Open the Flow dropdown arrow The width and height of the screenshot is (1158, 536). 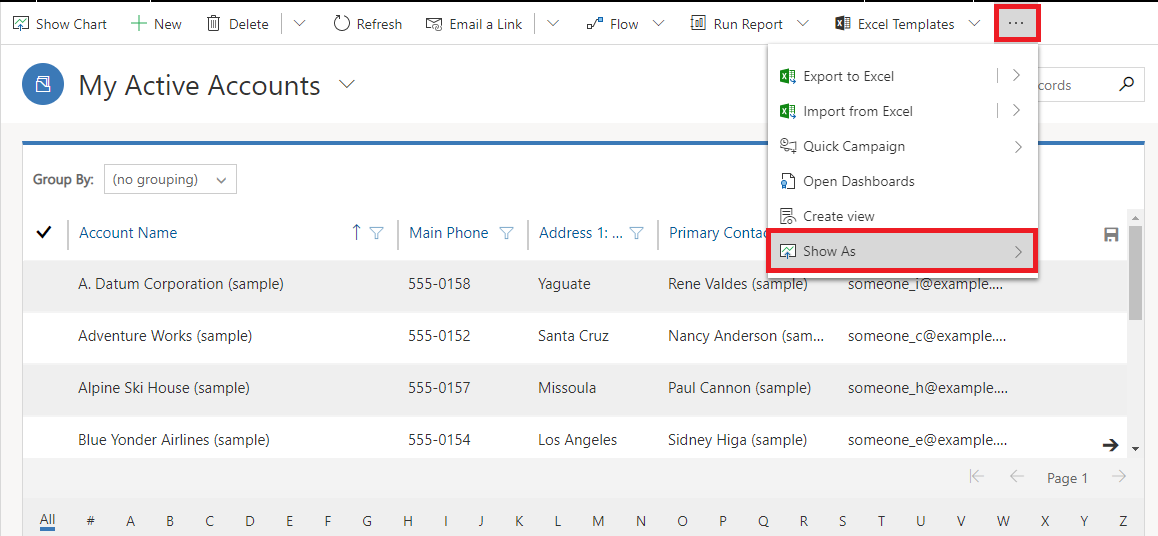tap(659, 24)
